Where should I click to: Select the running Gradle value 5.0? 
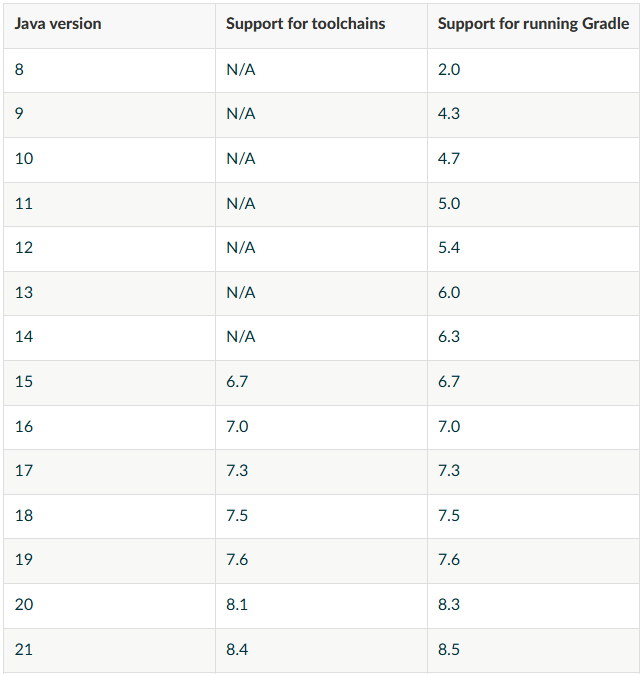[449, 203]
